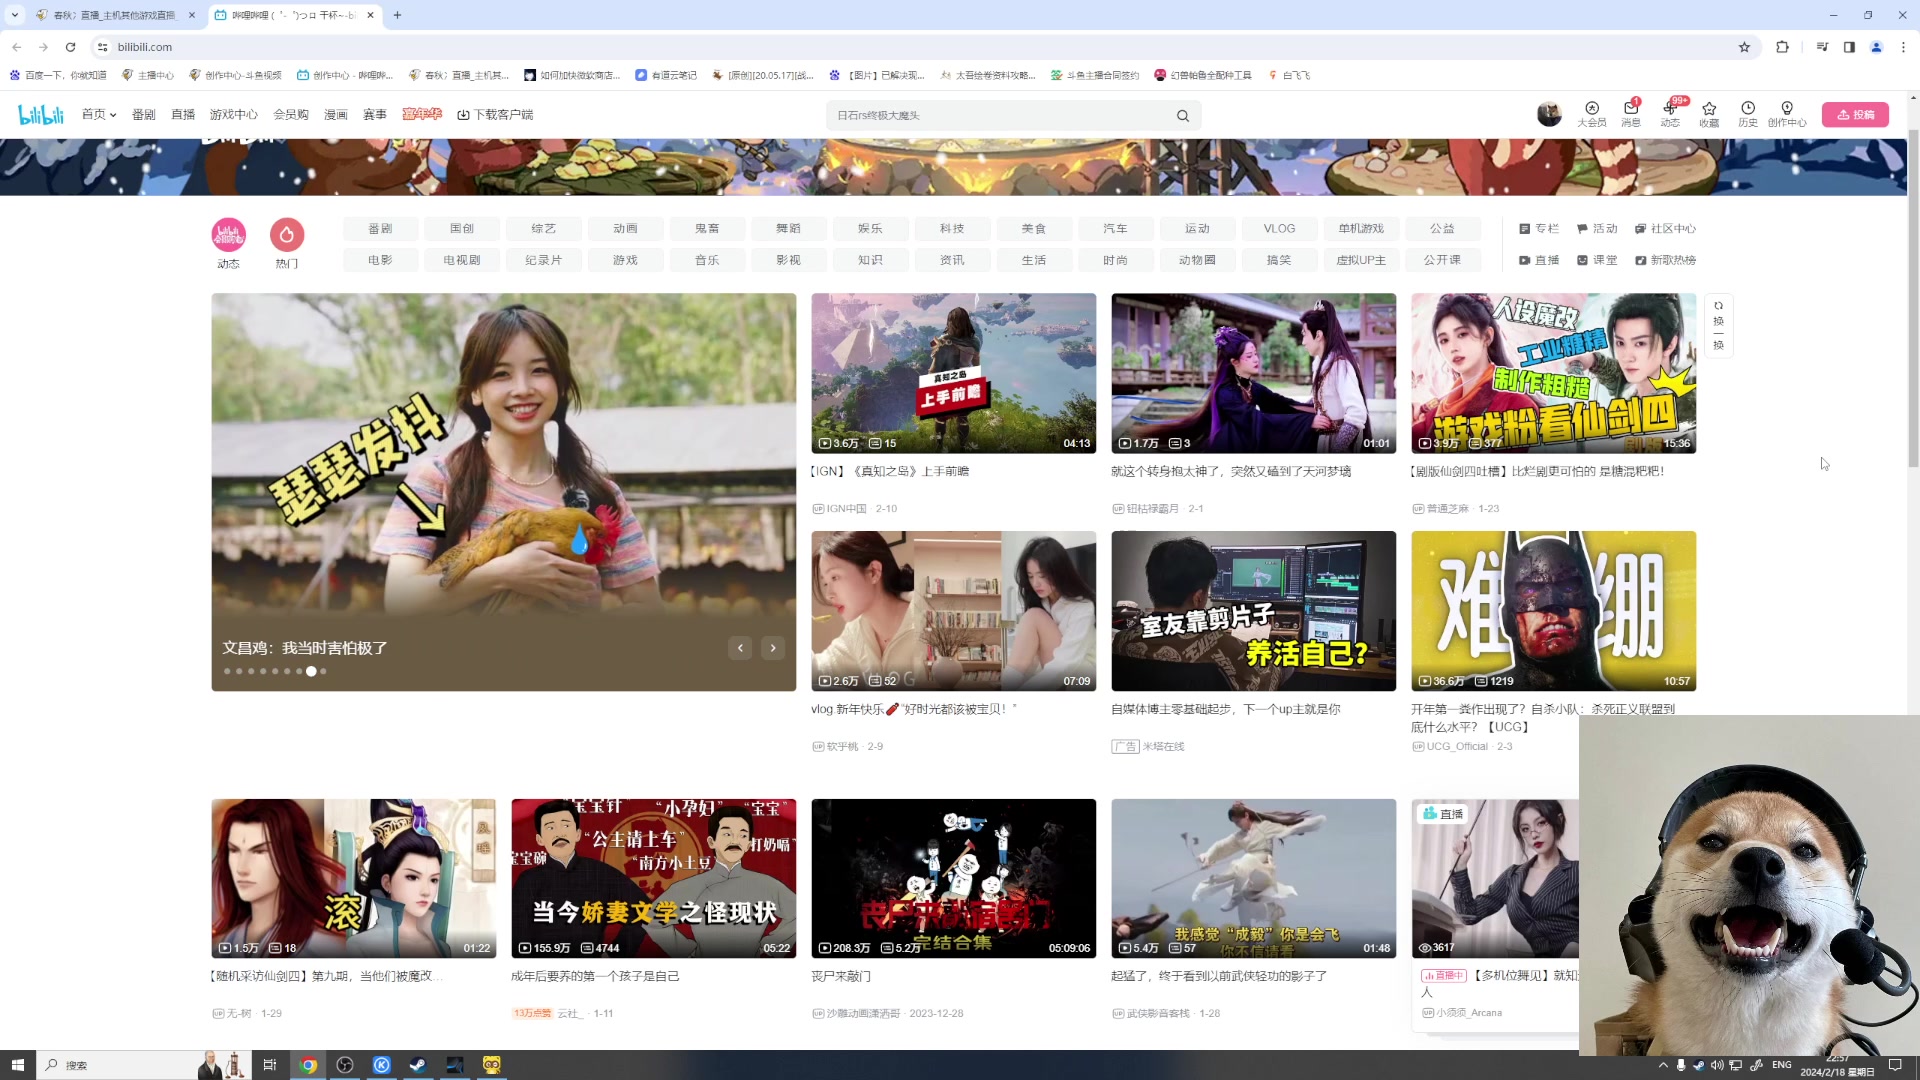Click the 百度一下 bookmark

pos(58,75)
